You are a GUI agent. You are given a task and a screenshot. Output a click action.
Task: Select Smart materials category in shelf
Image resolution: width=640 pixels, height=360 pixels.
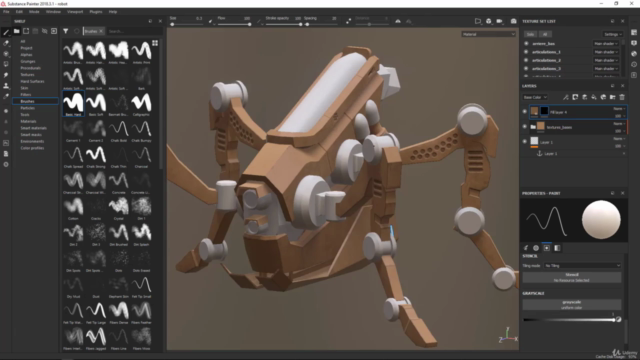pos(34,128)
